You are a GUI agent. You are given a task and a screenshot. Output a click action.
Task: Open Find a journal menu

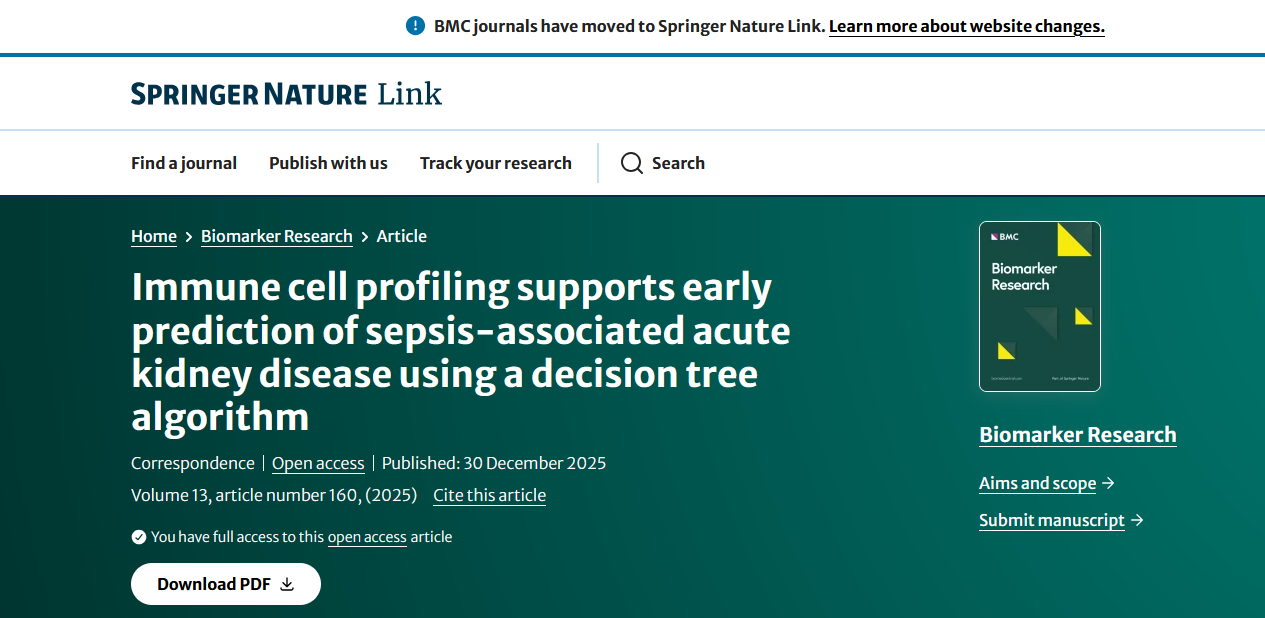[x=184, y=163]
